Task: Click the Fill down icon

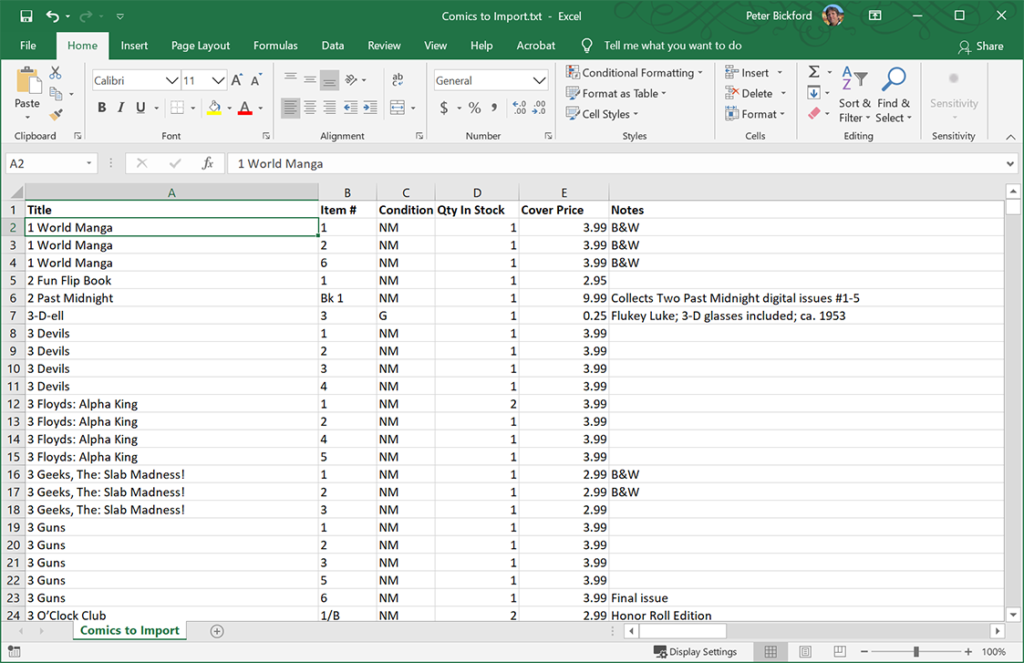Action: [814, 93]
